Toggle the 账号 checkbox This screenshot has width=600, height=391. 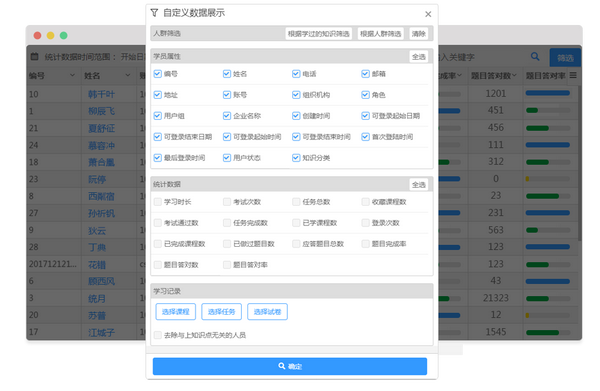click(x=227, y=95)
